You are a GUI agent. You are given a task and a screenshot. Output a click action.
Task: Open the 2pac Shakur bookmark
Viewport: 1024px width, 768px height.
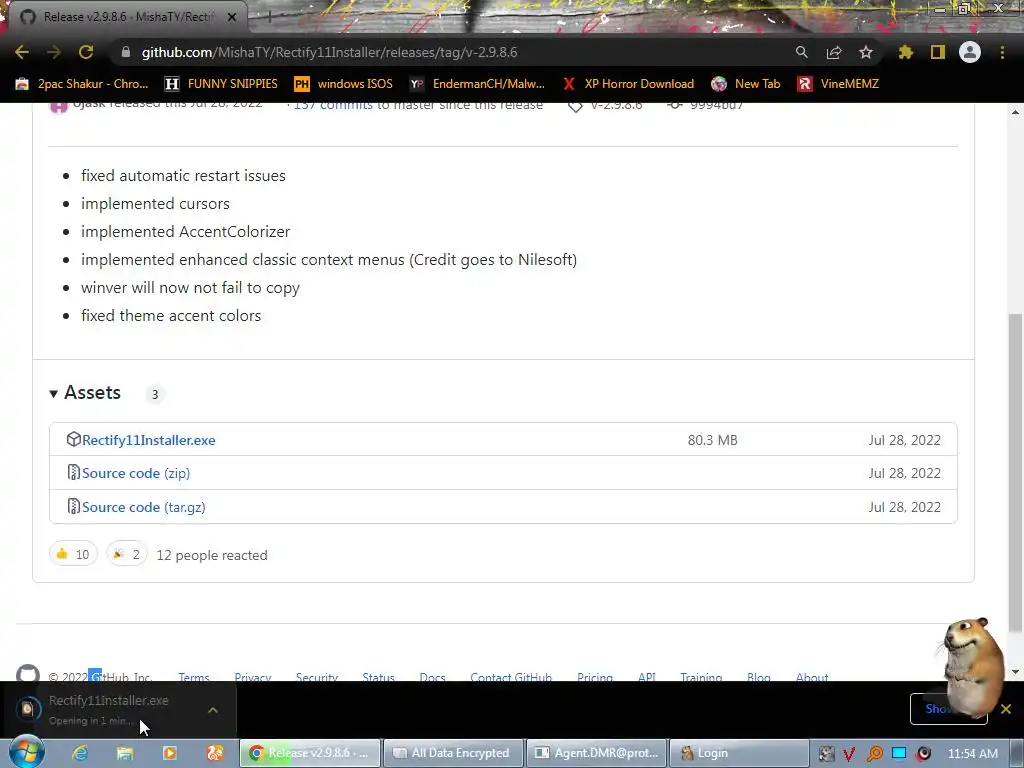[82, 84]
